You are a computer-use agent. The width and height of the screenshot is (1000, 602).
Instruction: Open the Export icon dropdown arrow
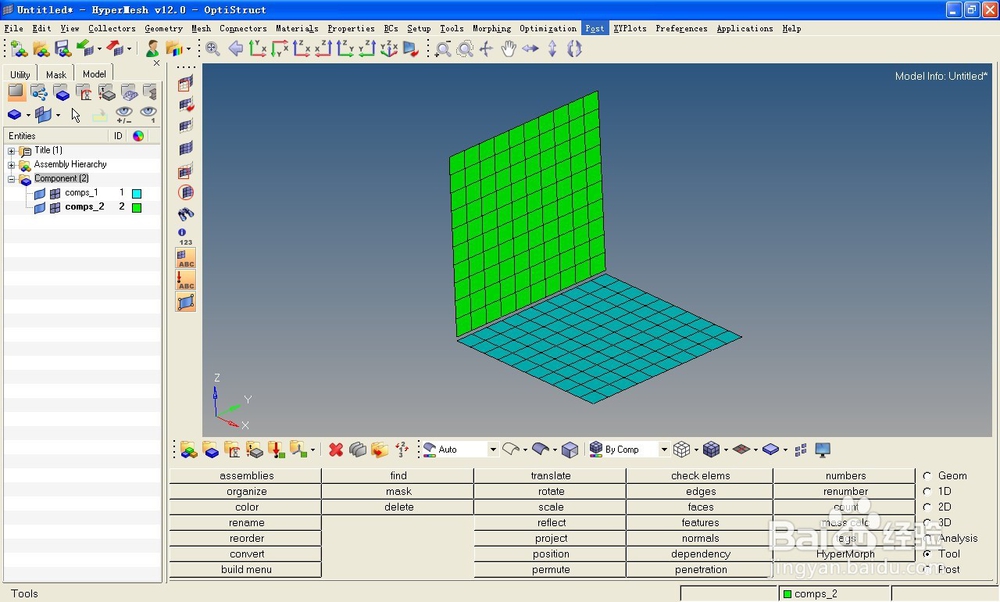129,49
